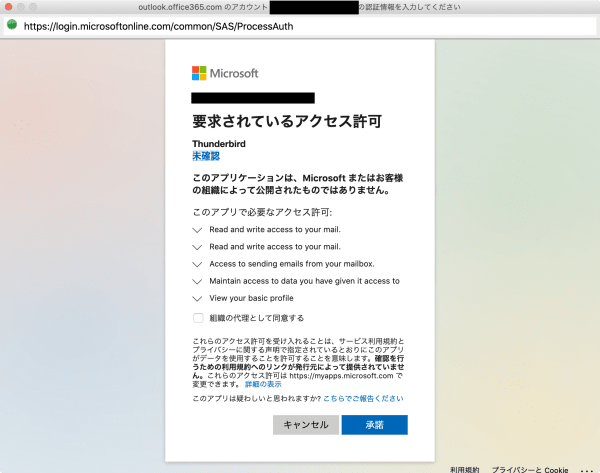Screen dimensions: 600x473
Task: Check the 組織の代理として同意する checkbox
Action: click(x=198, y=318)
